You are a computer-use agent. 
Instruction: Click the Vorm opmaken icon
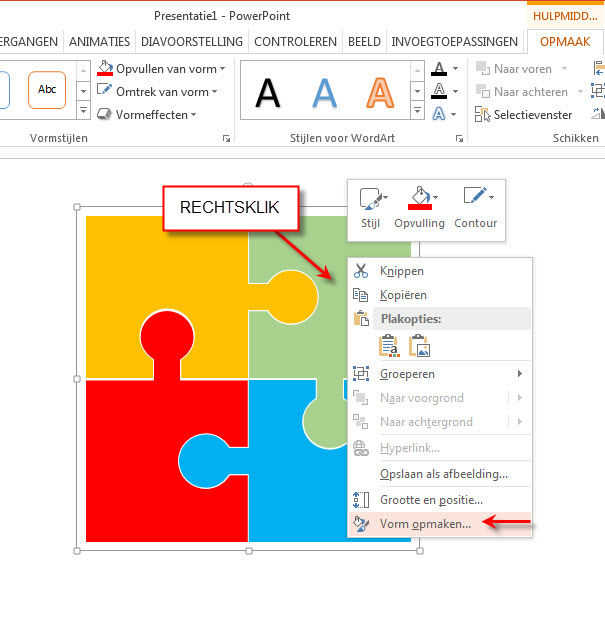361,524
